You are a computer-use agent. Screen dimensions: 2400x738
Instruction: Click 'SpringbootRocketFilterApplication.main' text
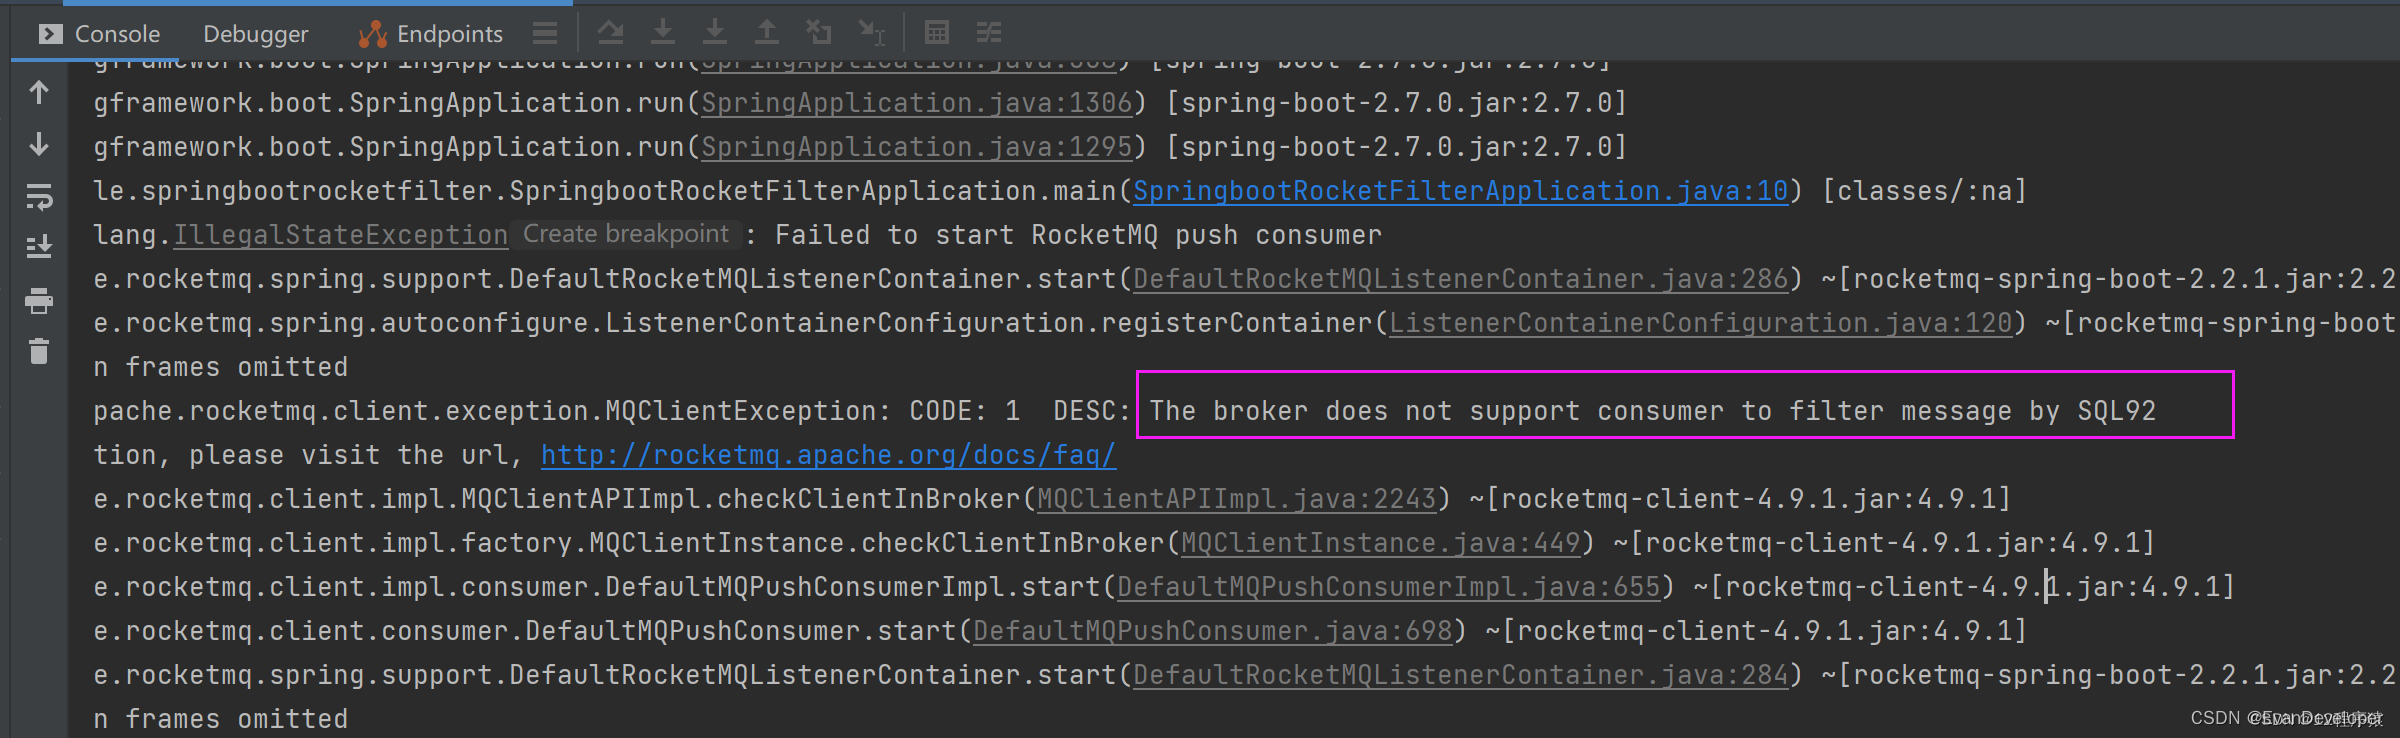pyautogui.click(x=813, y=191)
